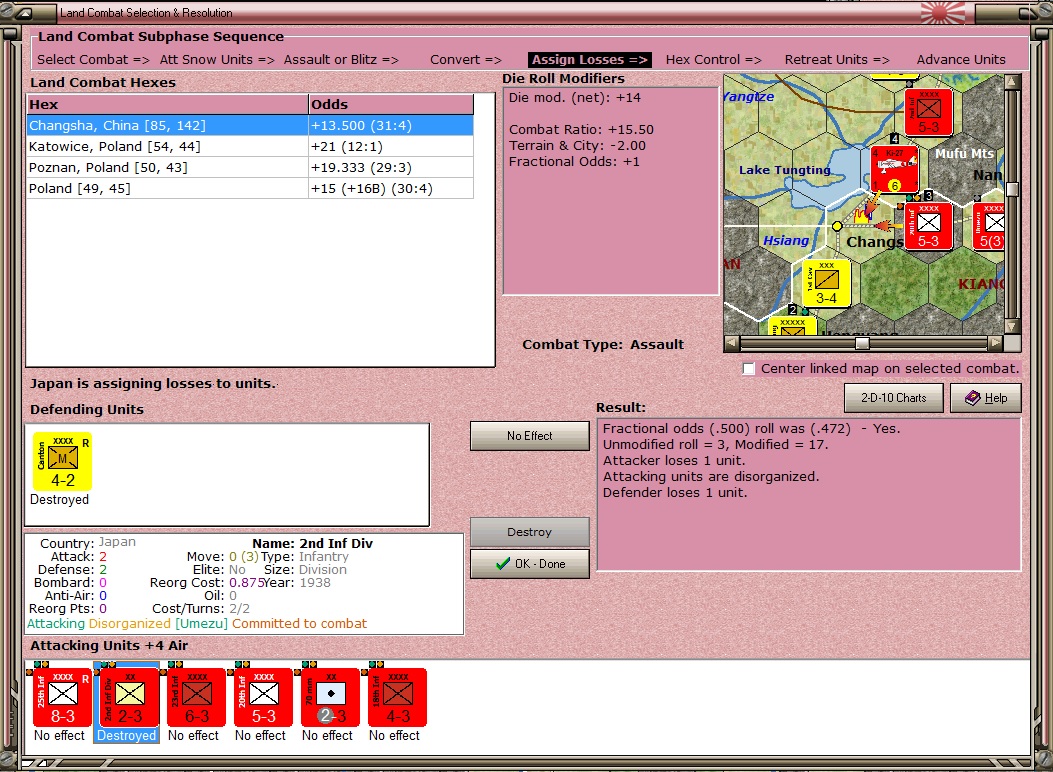
Task: Open the Help button
Action: (986, 398)
